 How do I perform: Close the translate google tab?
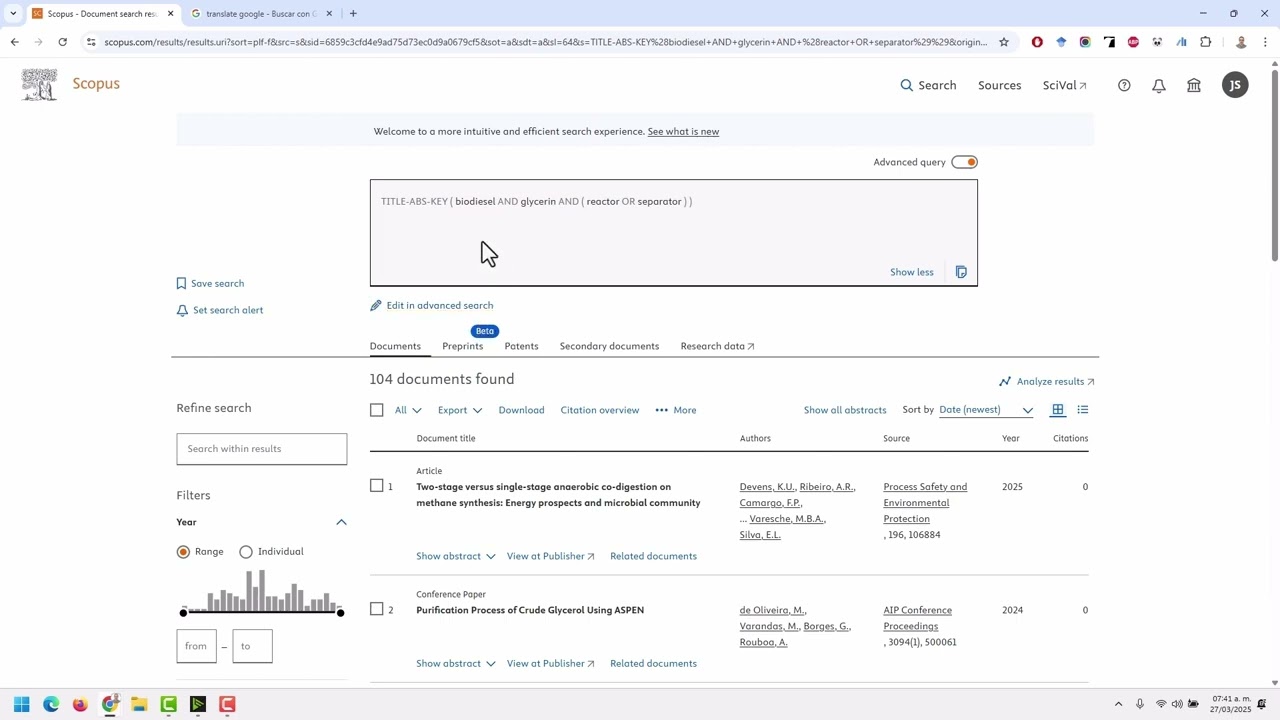pos(329,14)
